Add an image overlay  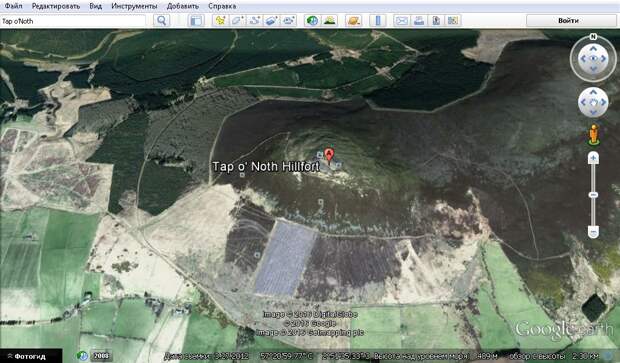tap(271, 21)
